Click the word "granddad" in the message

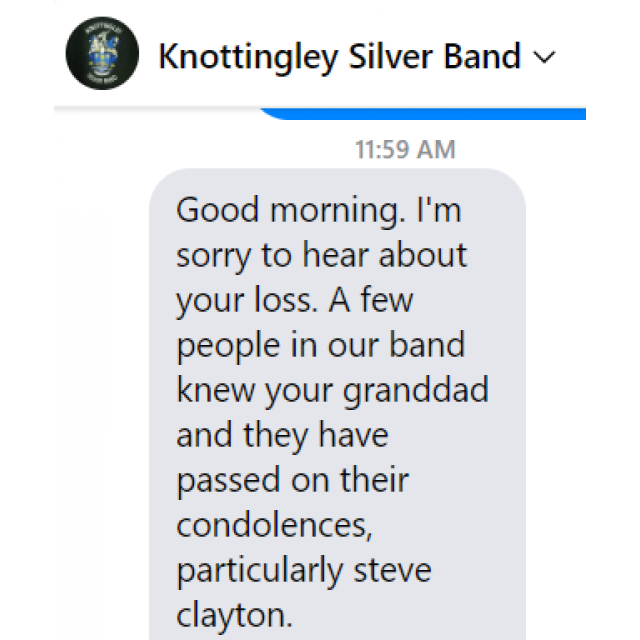(416, 390)
